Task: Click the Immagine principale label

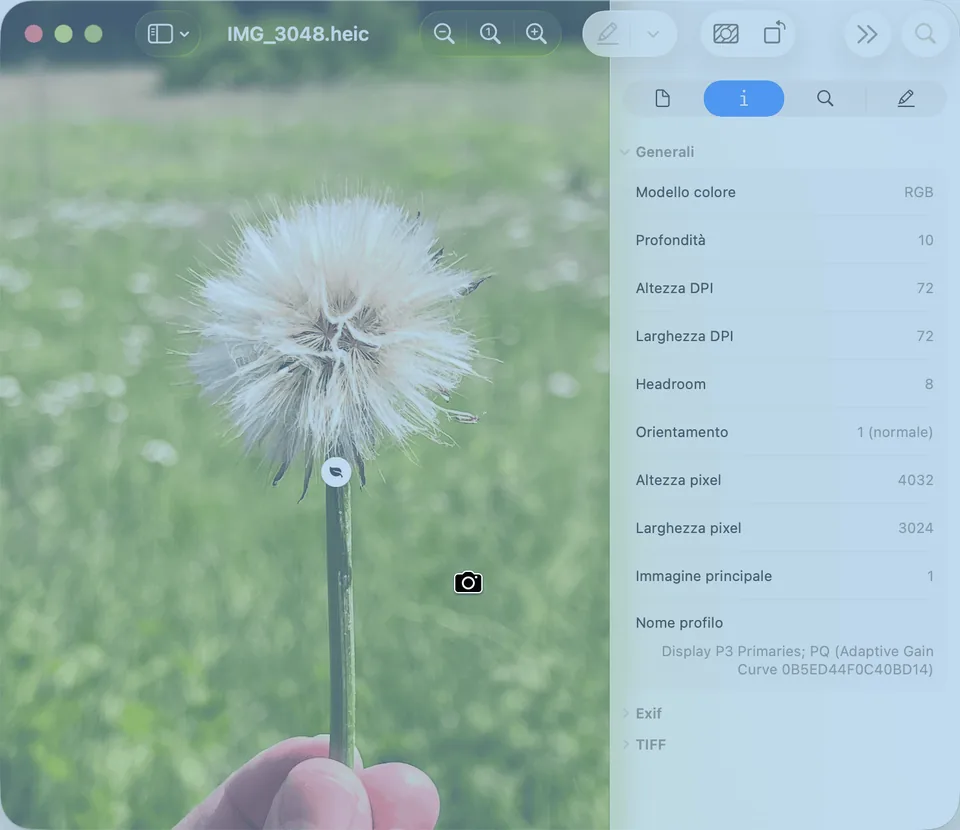Action: coord(703,576)
